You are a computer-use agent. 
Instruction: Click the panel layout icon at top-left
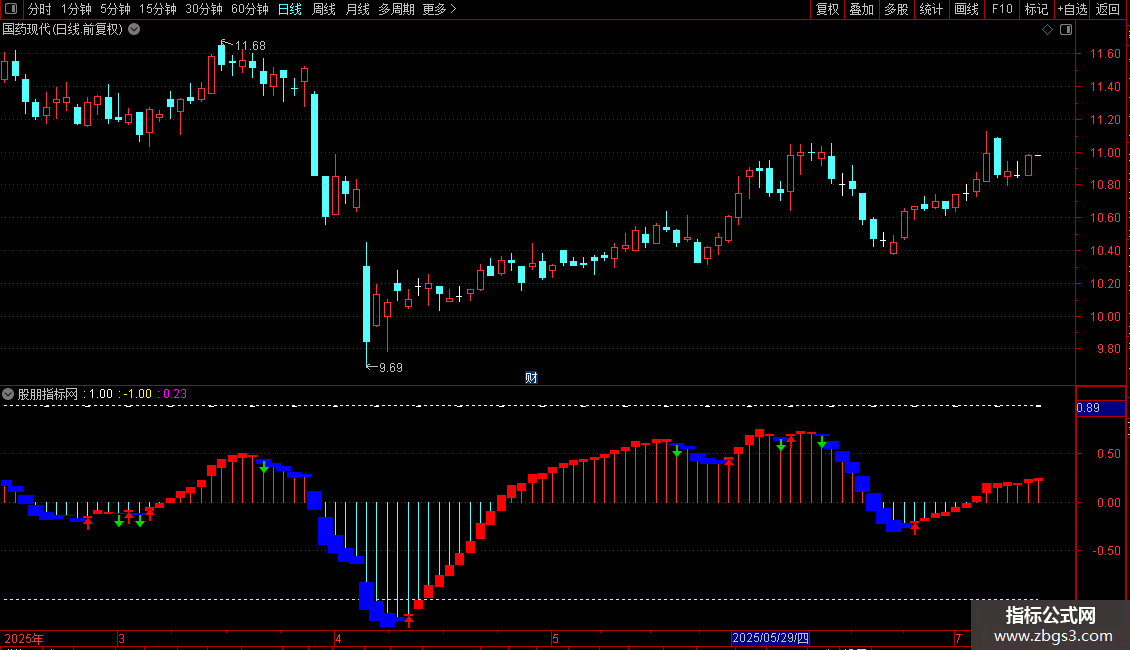tap(11, 9)
